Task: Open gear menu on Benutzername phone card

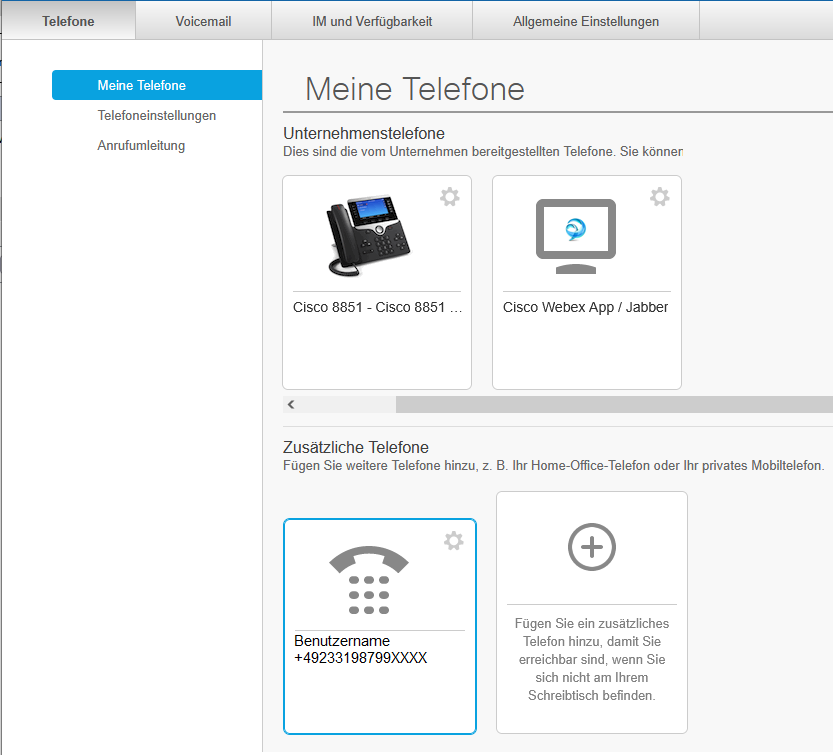Action: (454, 541)
